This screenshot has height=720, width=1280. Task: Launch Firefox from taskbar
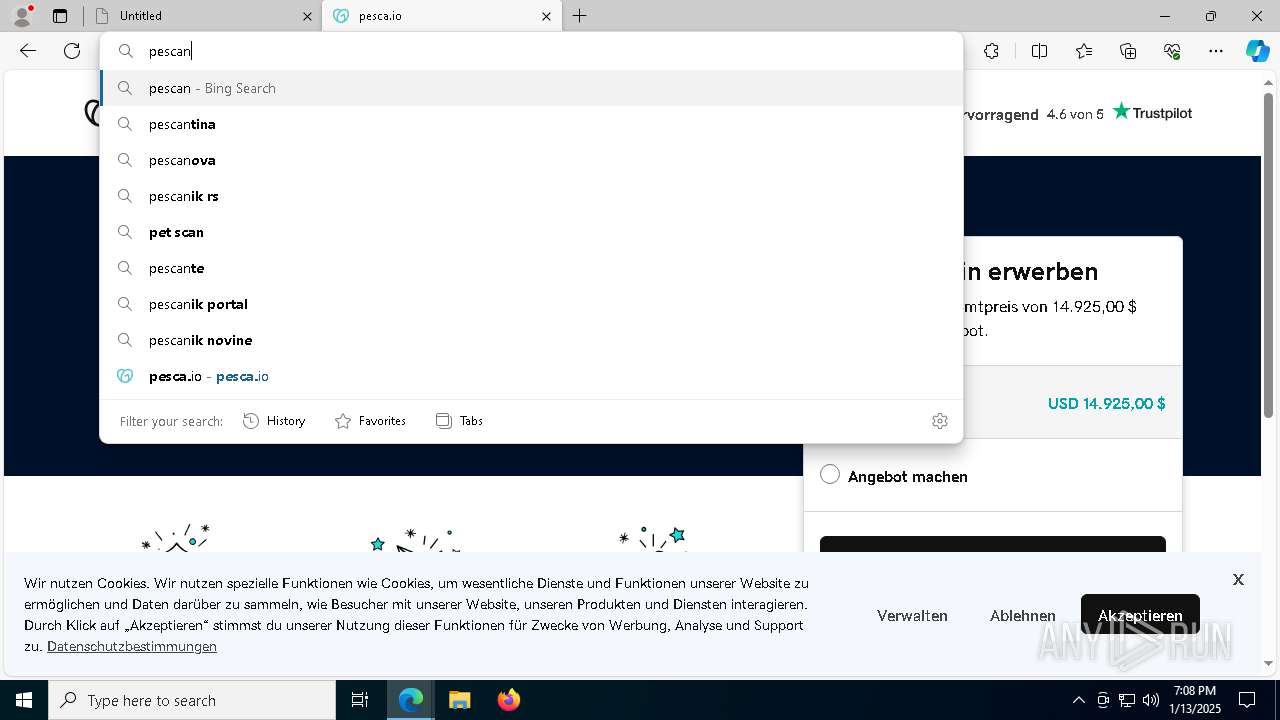[x=509, y=700]
